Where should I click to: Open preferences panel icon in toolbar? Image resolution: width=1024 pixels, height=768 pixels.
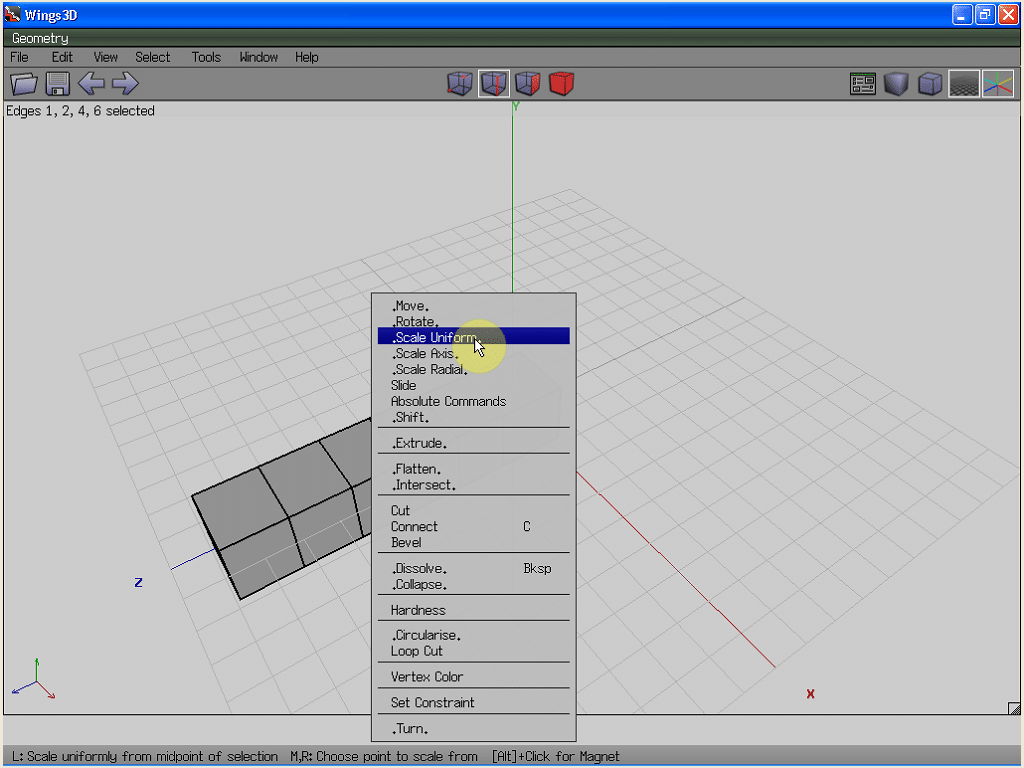tap(863, 84)
